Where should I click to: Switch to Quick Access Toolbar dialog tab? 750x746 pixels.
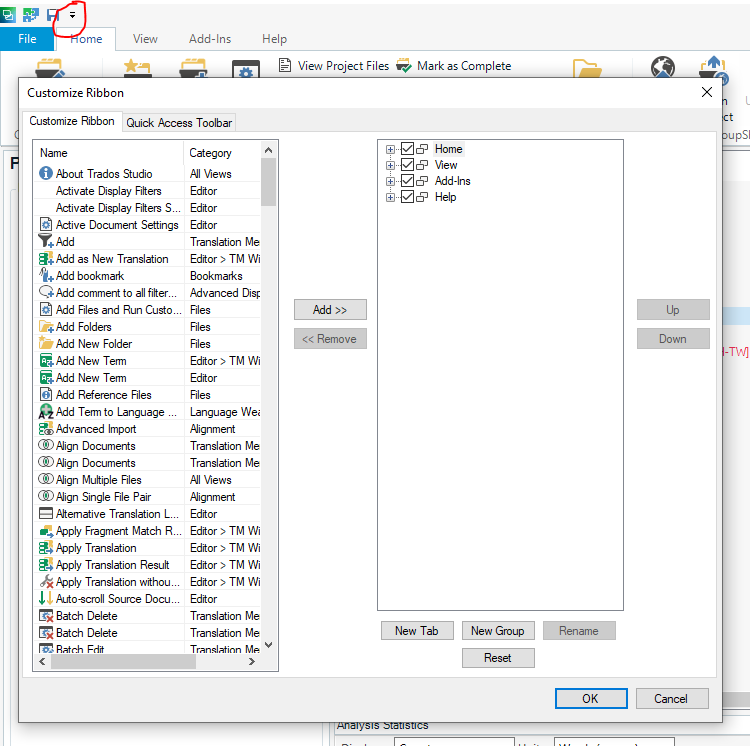click(179, 123)
